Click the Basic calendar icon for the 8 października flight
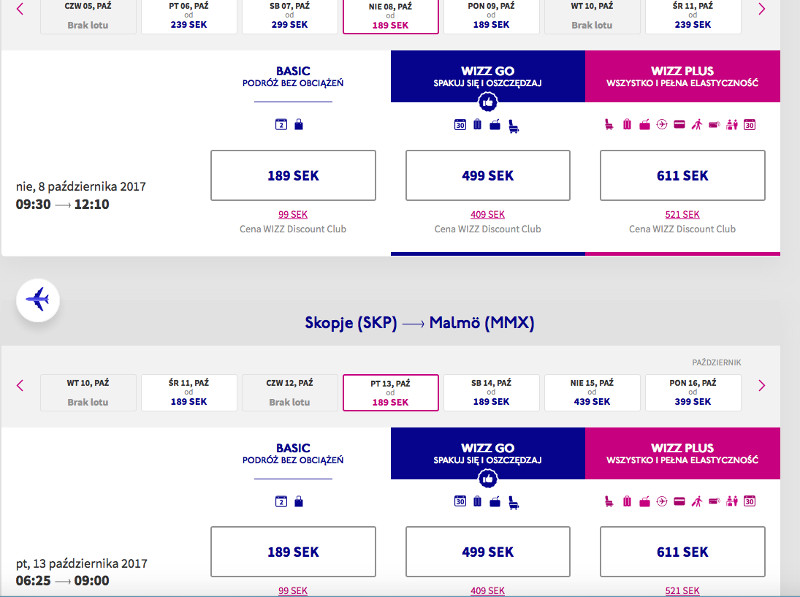Image resolution: width=800 pixels, height=597 pixels. tap(281, 125)
